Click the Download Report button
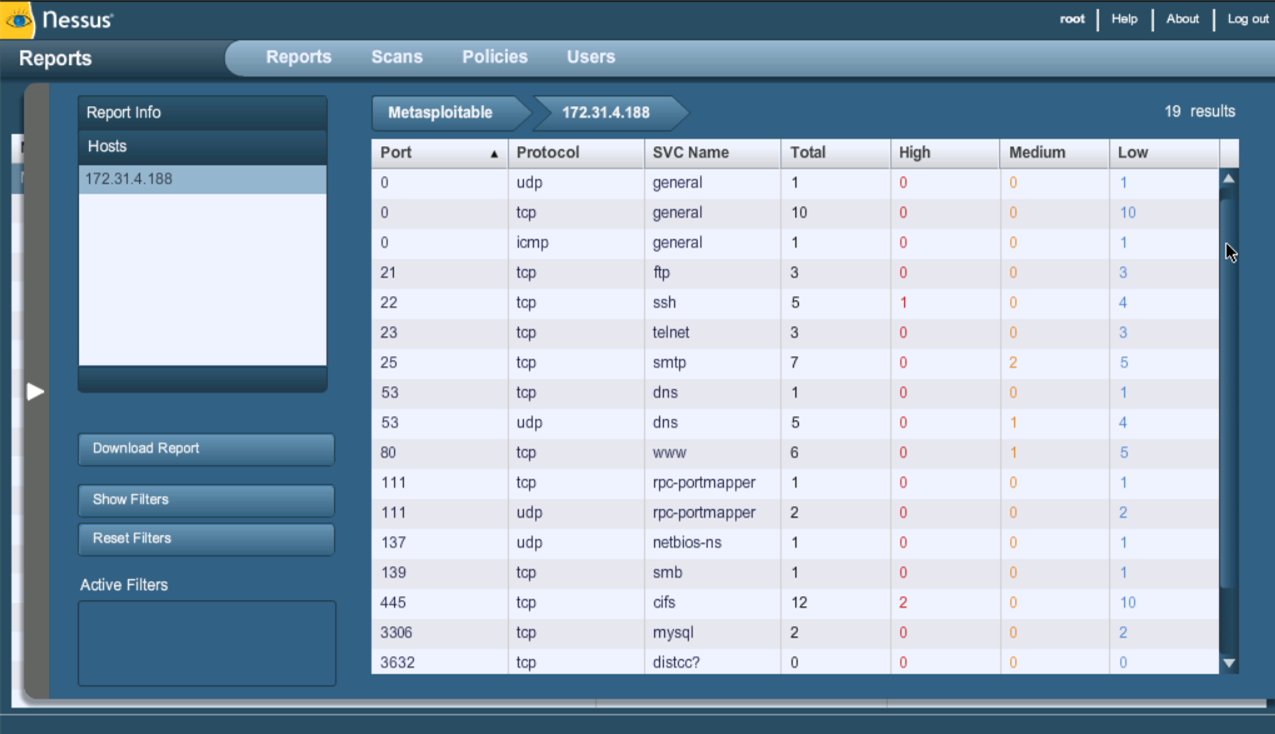Screen dimensions: 1275x734 click(x=206, y=449)
